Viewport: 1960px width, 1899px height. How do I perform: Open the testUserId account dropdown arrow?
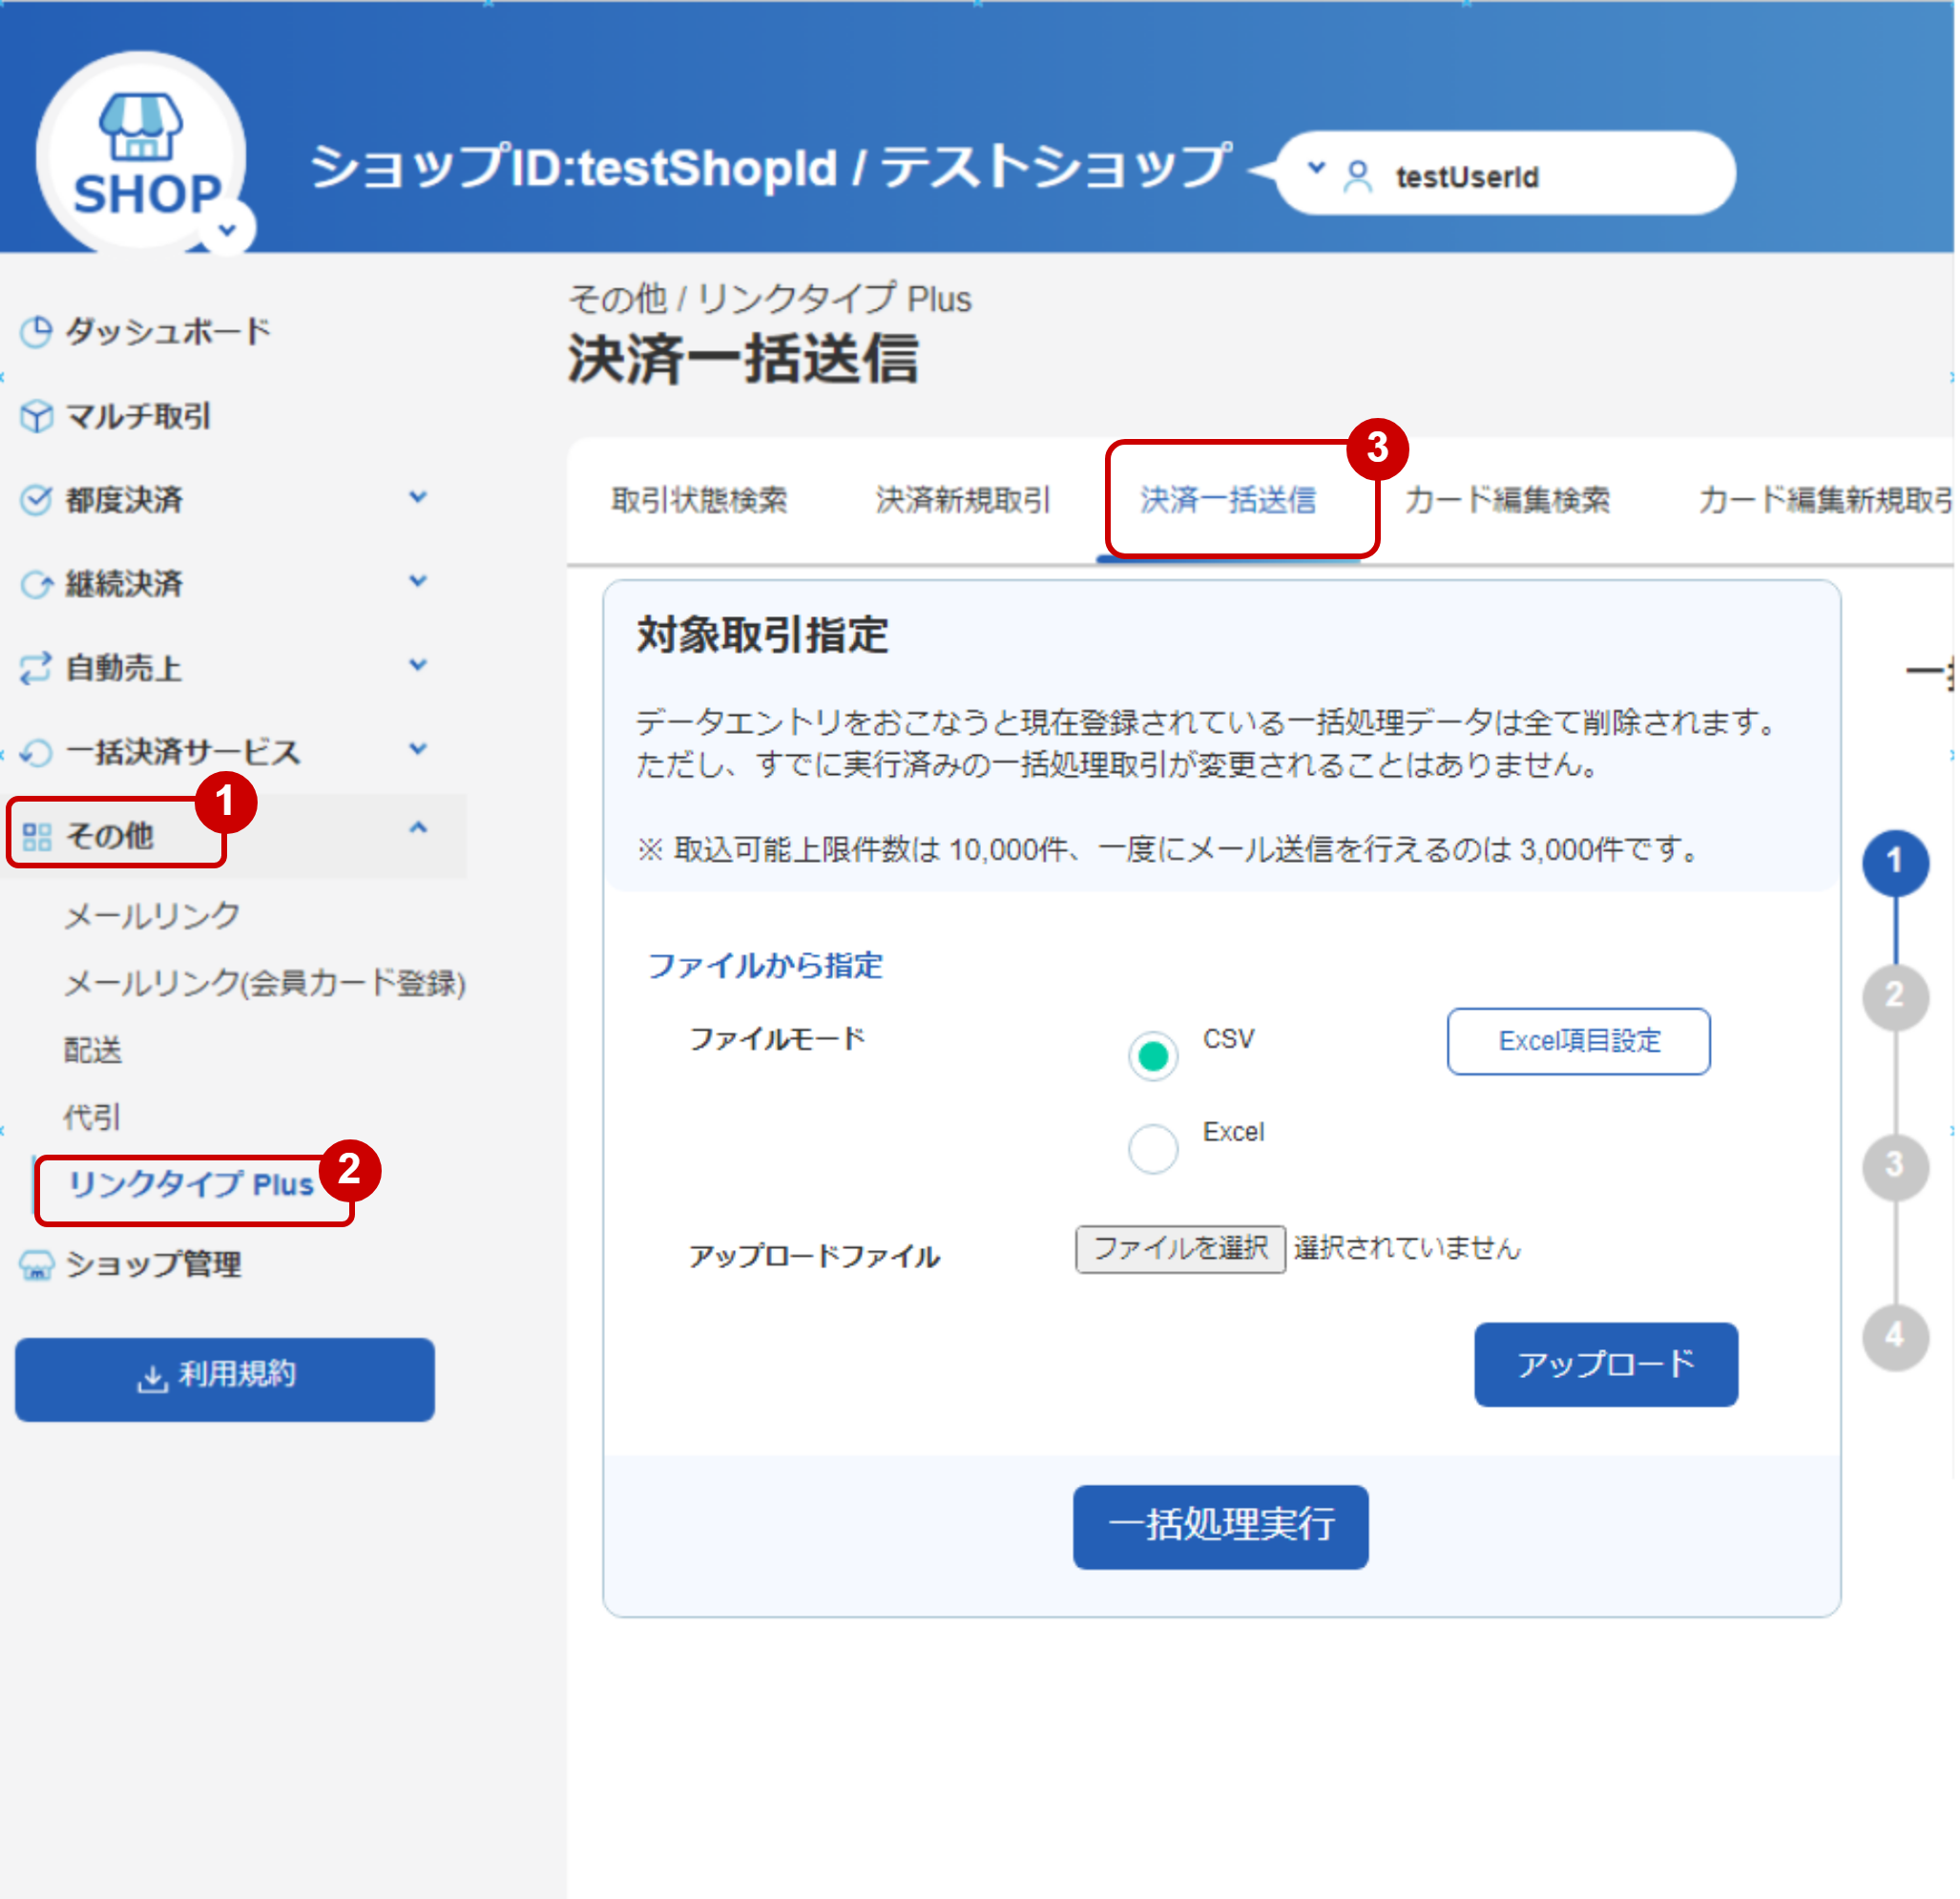coord(1317,168)
